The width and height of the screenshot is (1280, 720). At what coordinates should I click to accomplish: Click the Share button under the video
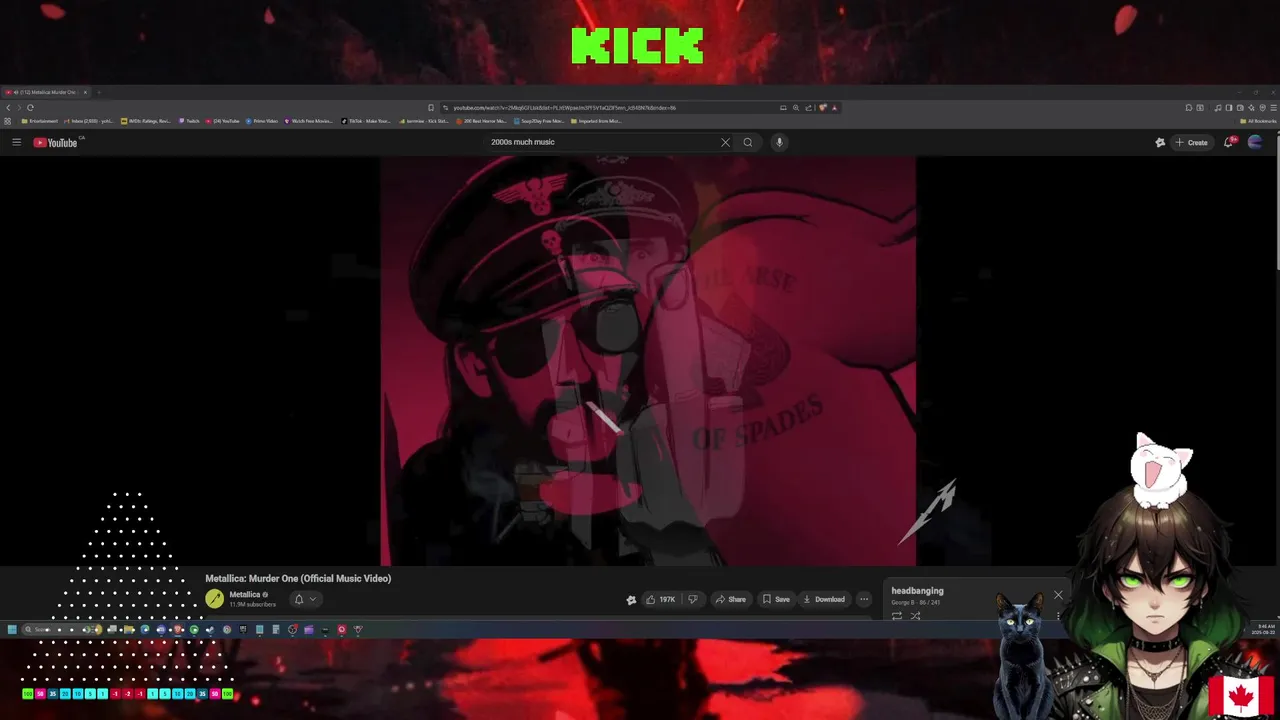tap(730, 599)
